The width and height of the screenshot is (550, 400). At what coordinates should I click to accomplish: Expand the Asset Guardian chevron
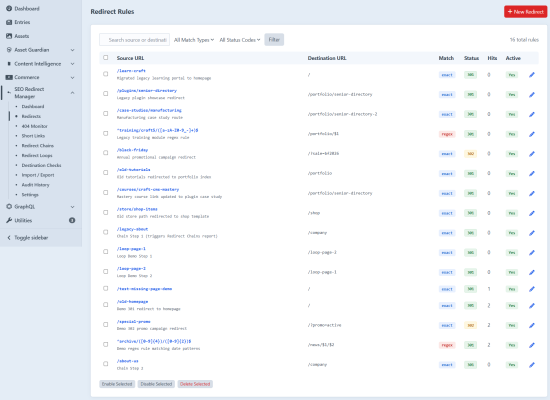73,50
